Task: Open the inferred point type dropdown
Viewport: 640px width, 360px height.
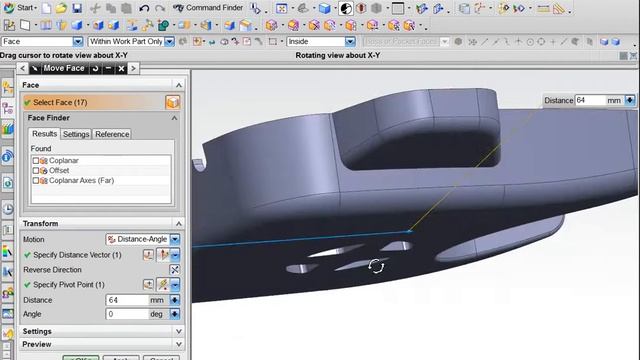Action: pos(175,284)
